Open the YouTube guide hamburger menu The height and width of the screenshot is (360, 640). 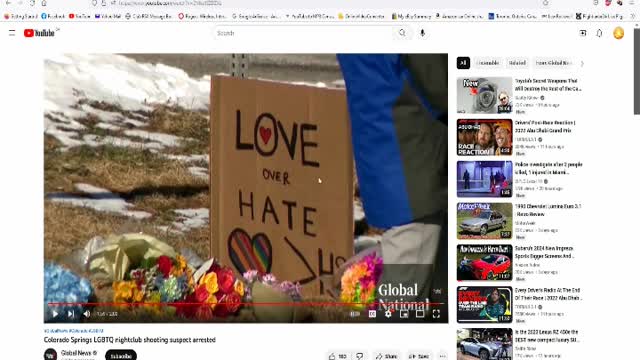click(12, 33)
